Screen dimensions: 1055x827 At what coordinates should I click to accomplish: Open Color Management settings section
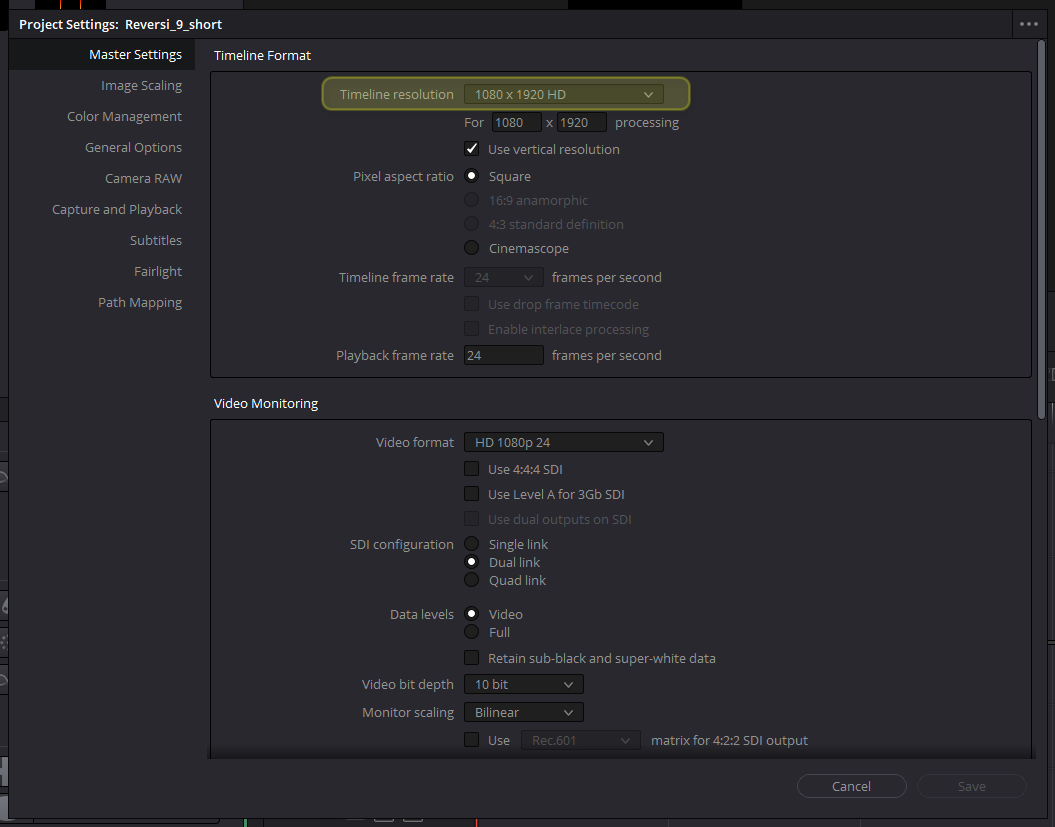(124, 117)
